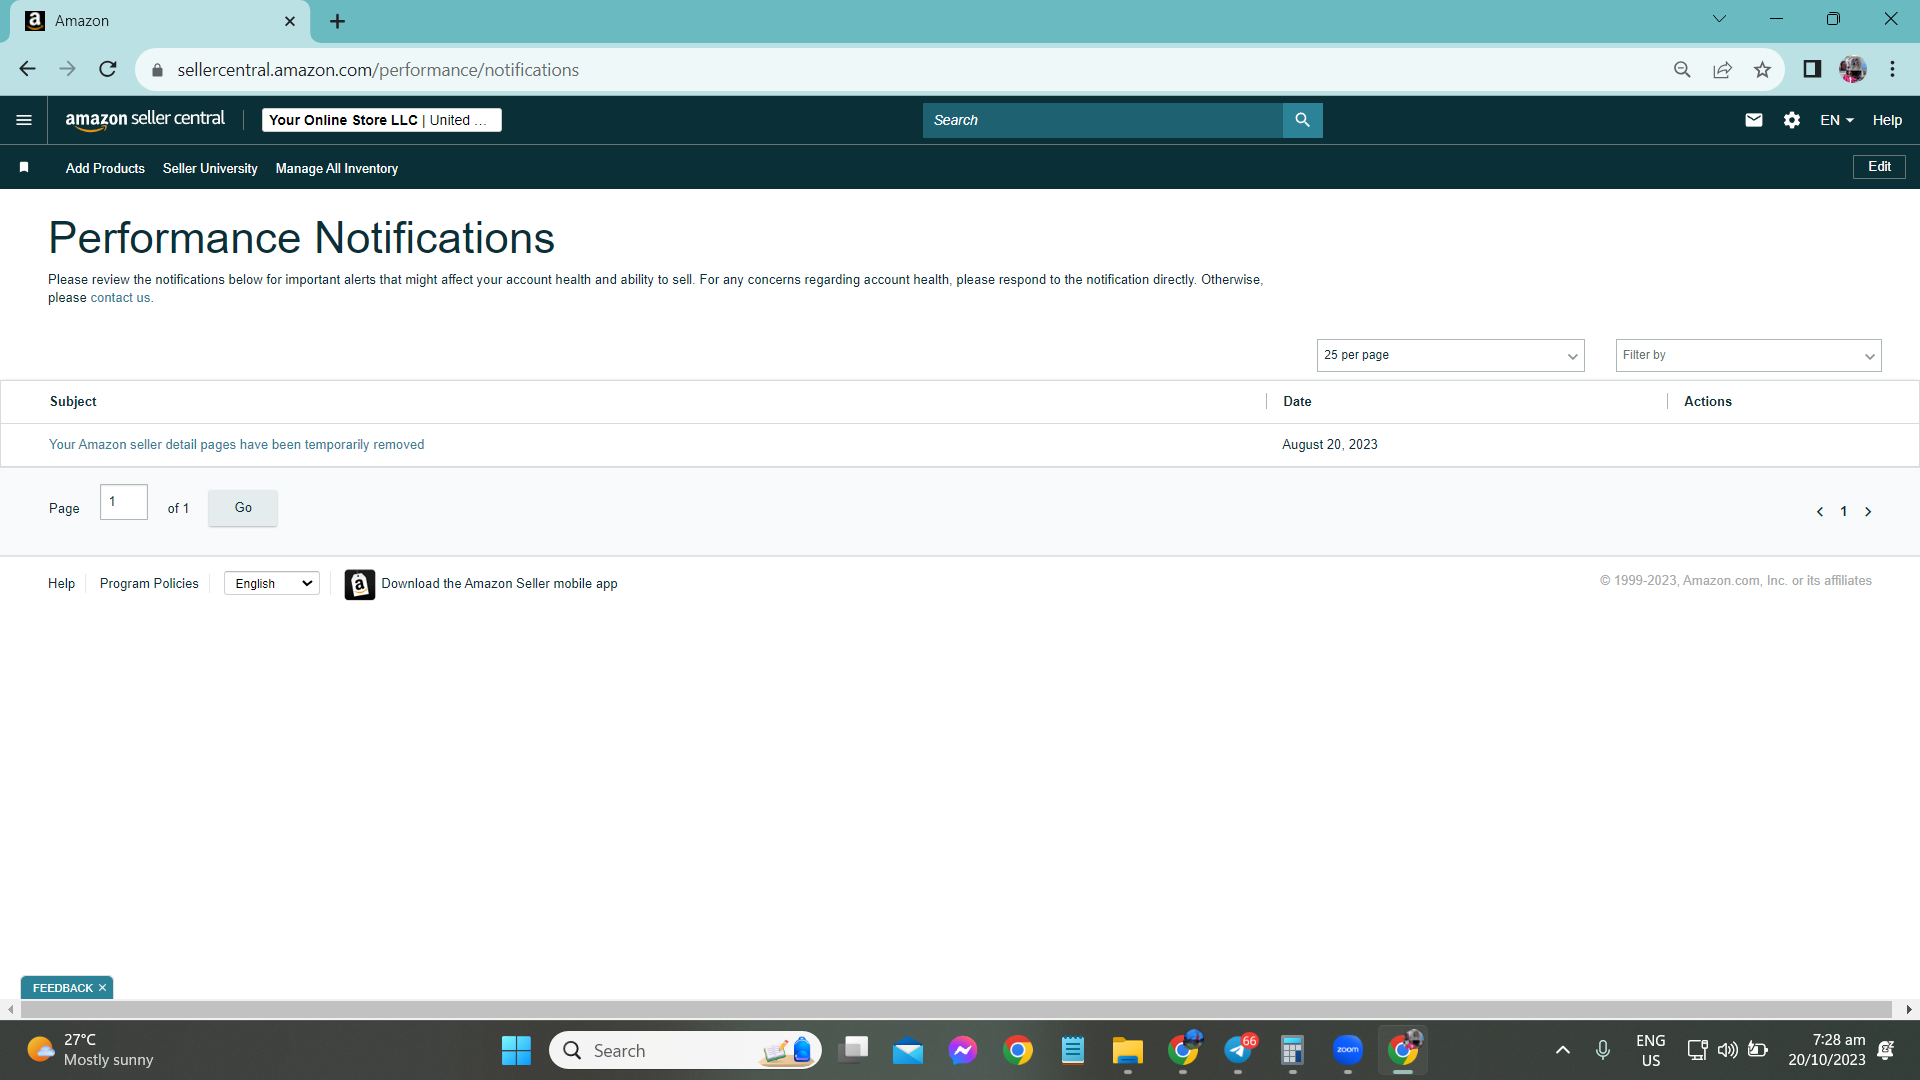Click the Windows taskbar Search box
1920x1080 pixels.
pyautogui.click(x=685, y=1050)
